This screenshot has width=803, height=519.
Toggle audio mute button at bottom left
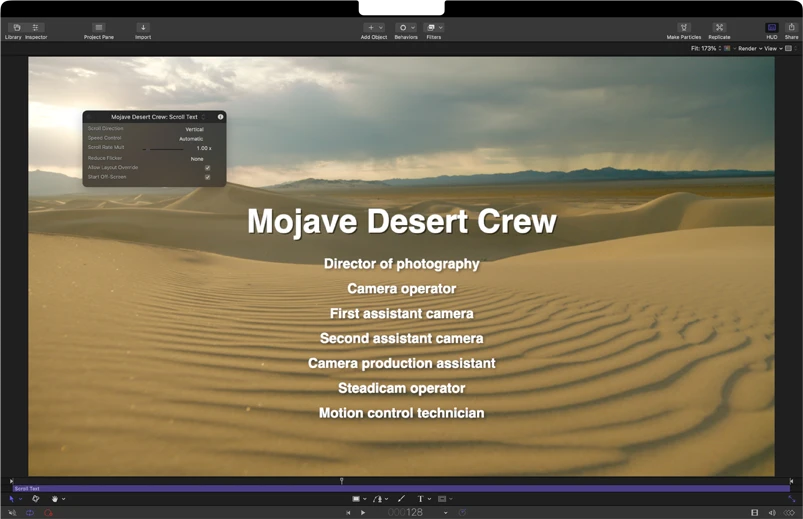click(x=12, y=512)
